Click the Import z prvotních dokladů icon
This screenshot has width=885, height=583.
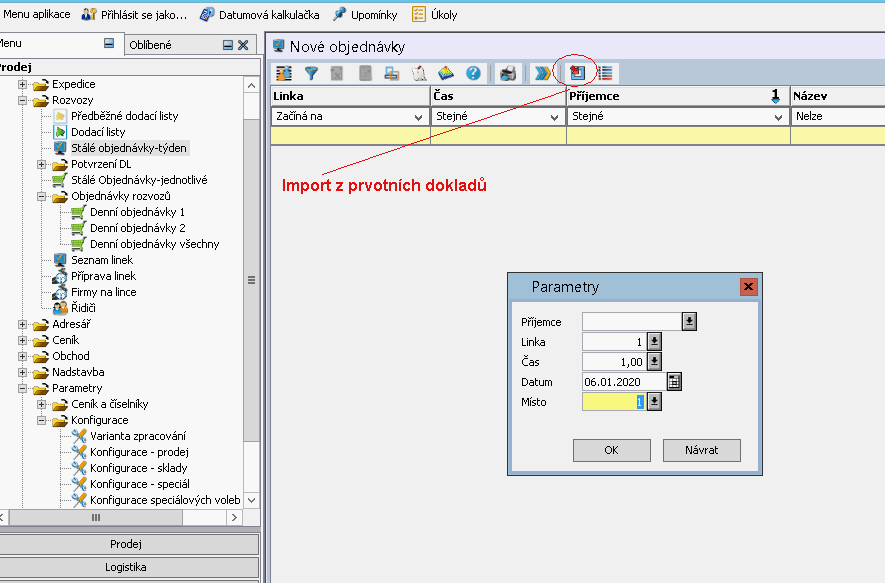click(577, 73)
